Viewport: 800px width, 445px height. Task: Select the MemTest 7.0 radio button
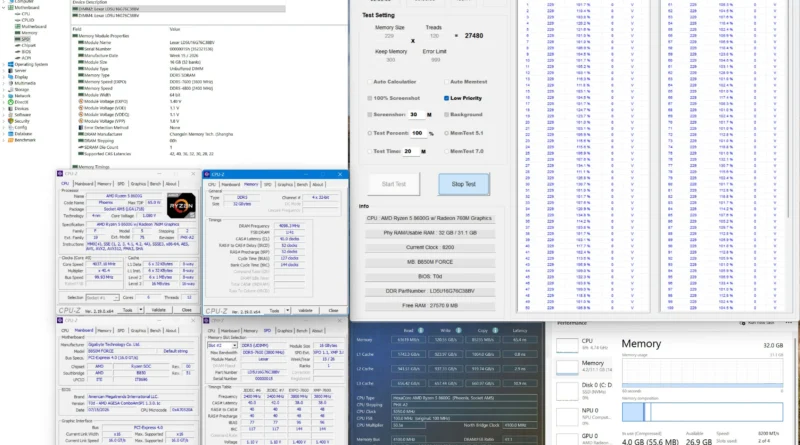pos(446,151)
